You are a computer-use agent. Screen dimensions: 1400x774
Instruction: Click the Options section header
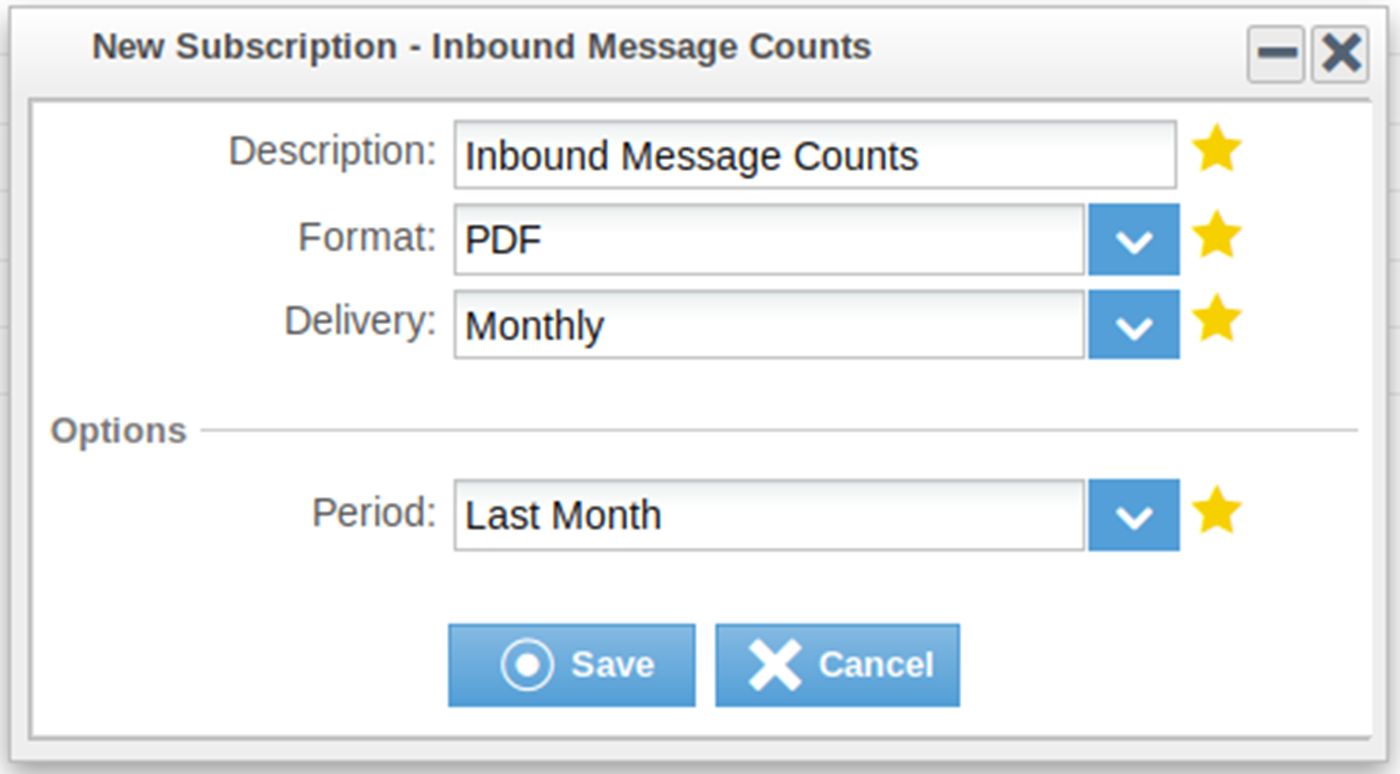[x=119, y=431]
